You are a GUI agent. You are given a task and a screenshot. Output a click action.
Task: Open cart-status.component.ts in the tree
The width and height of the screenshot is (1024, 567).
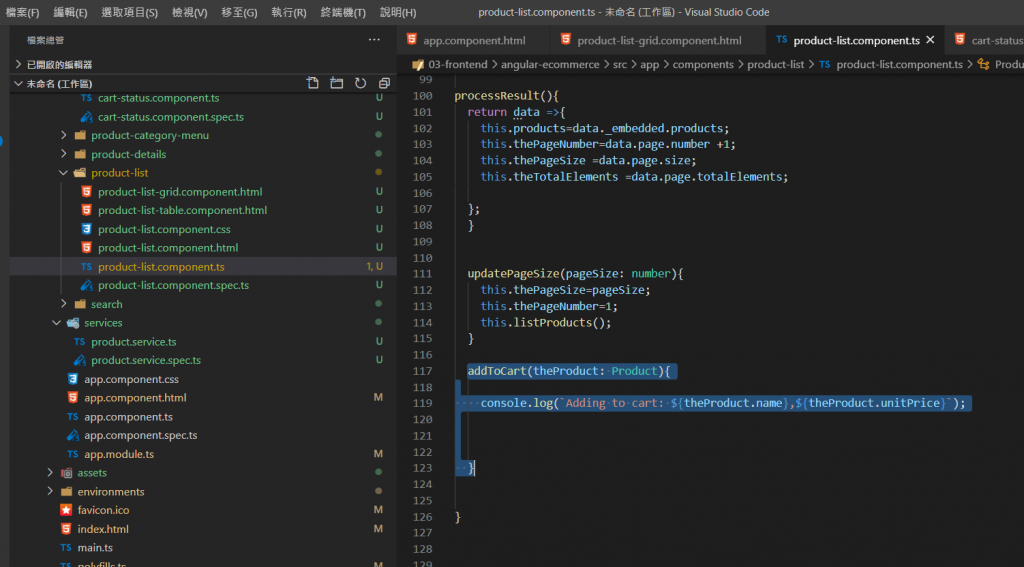click(158, 98)
